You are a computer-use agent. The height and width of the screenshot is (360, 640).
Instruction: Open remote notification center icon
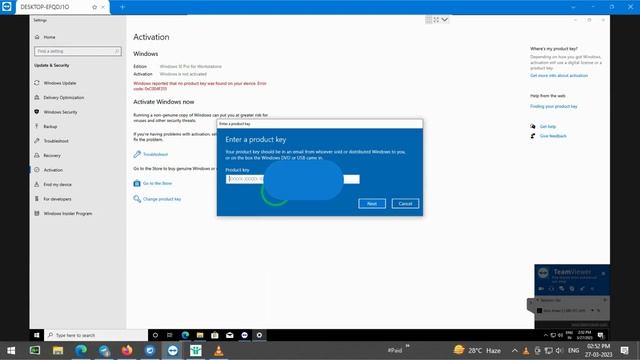click(x=600, y=335)
